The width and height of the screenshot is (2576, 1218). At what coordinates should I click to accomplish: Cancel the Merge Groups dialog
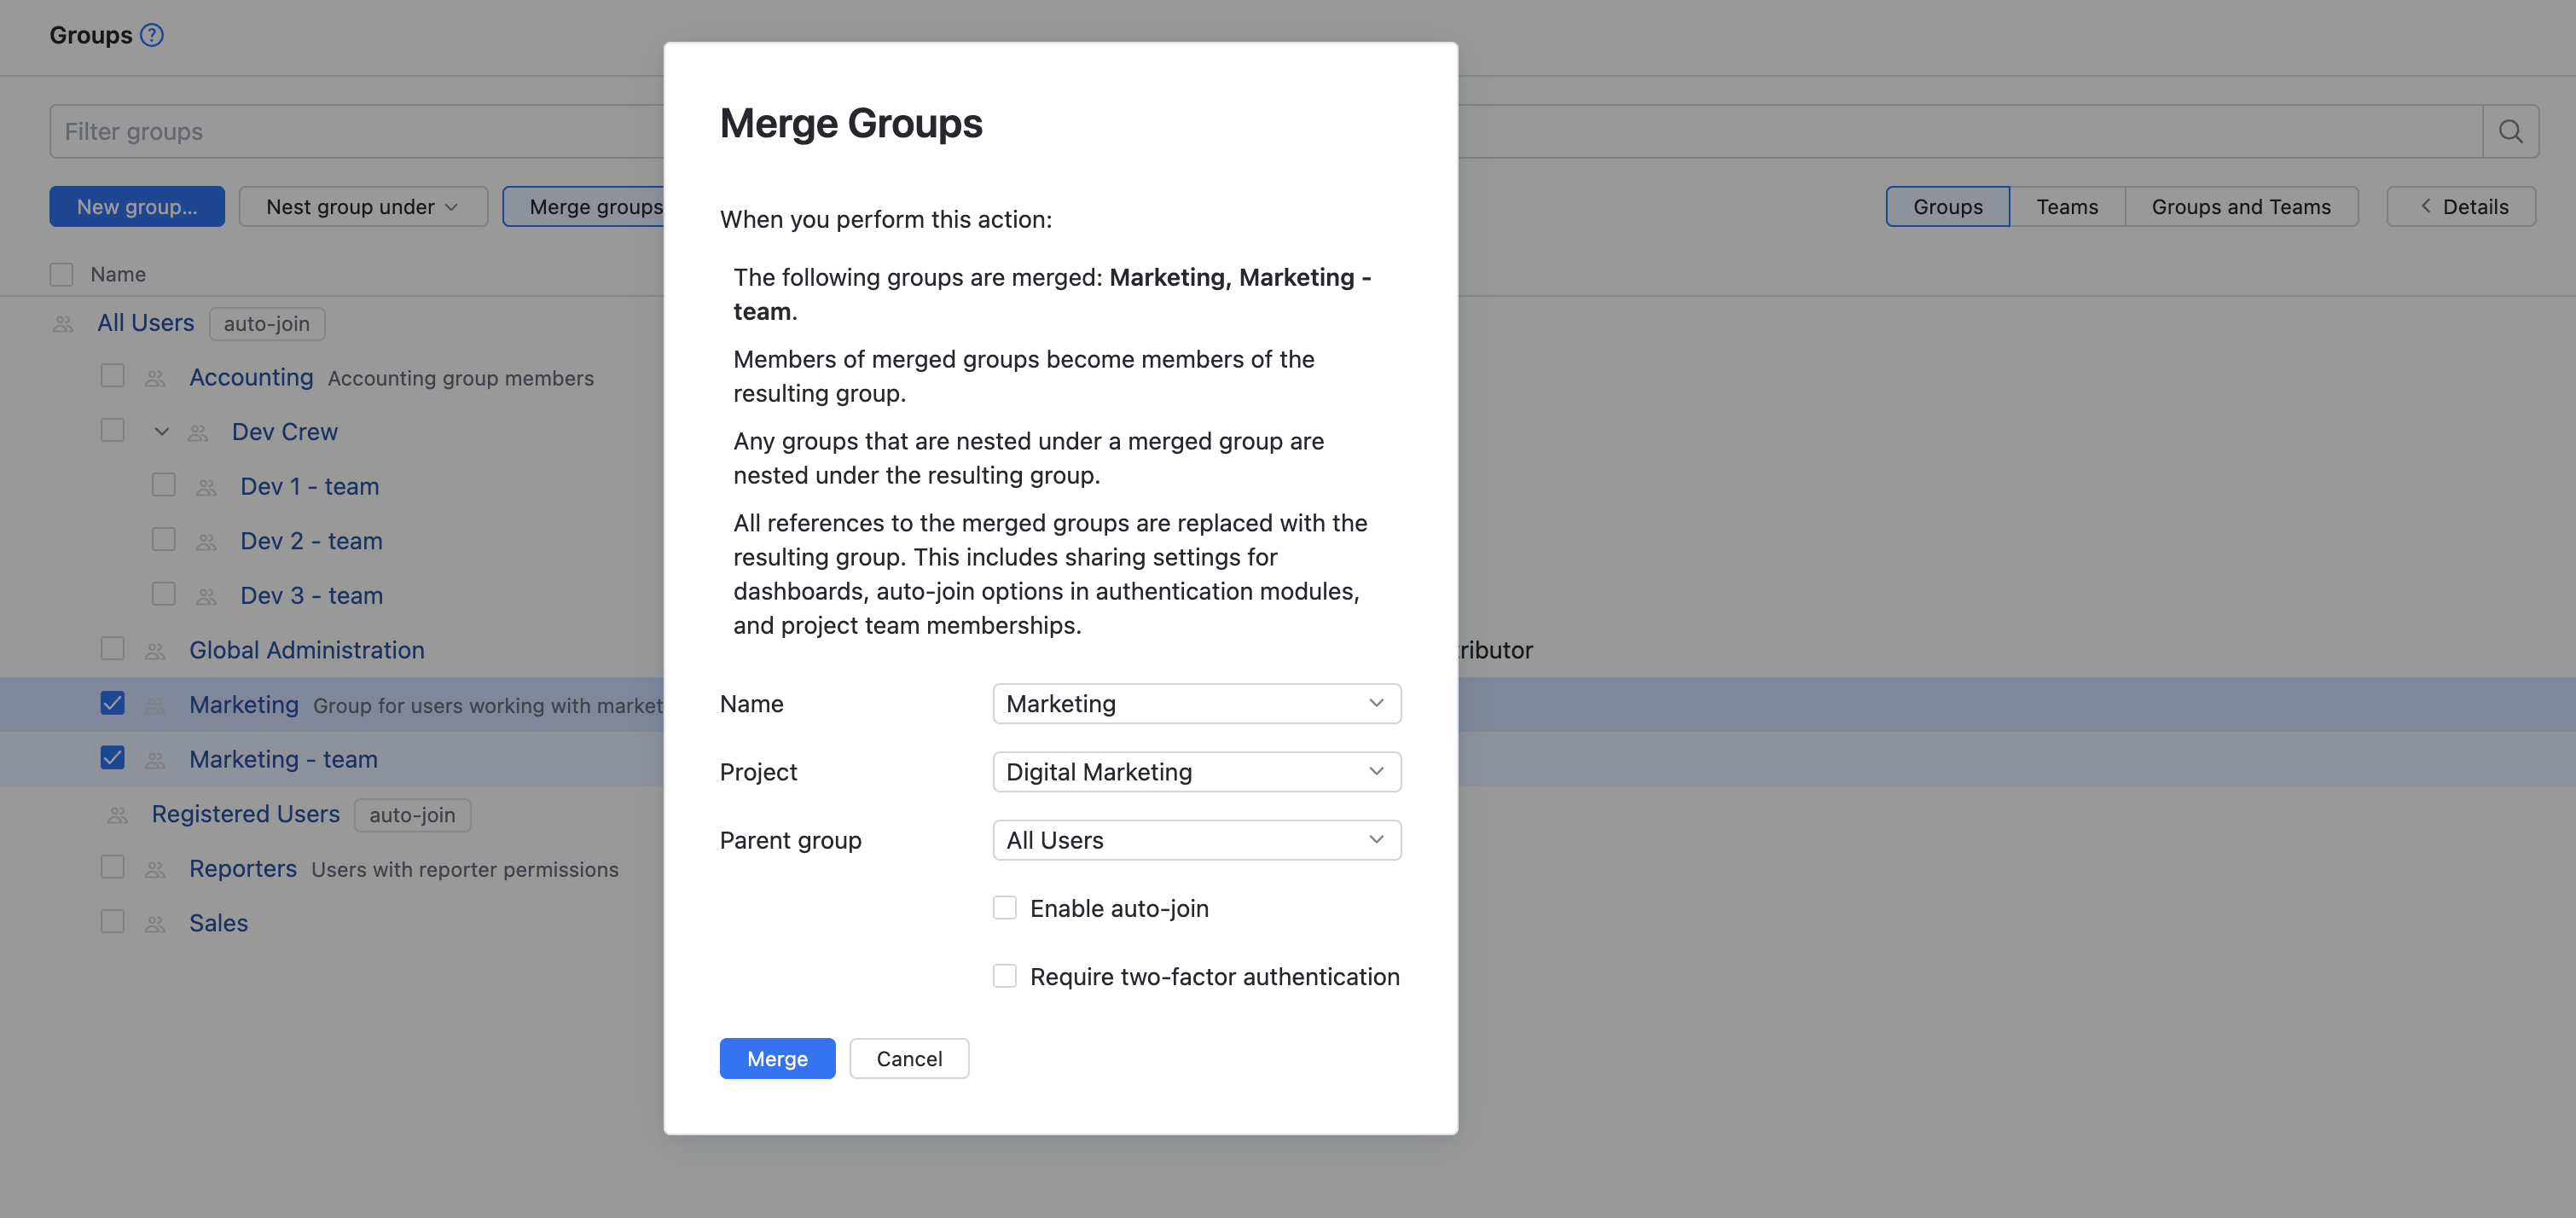coord(908,1058)
